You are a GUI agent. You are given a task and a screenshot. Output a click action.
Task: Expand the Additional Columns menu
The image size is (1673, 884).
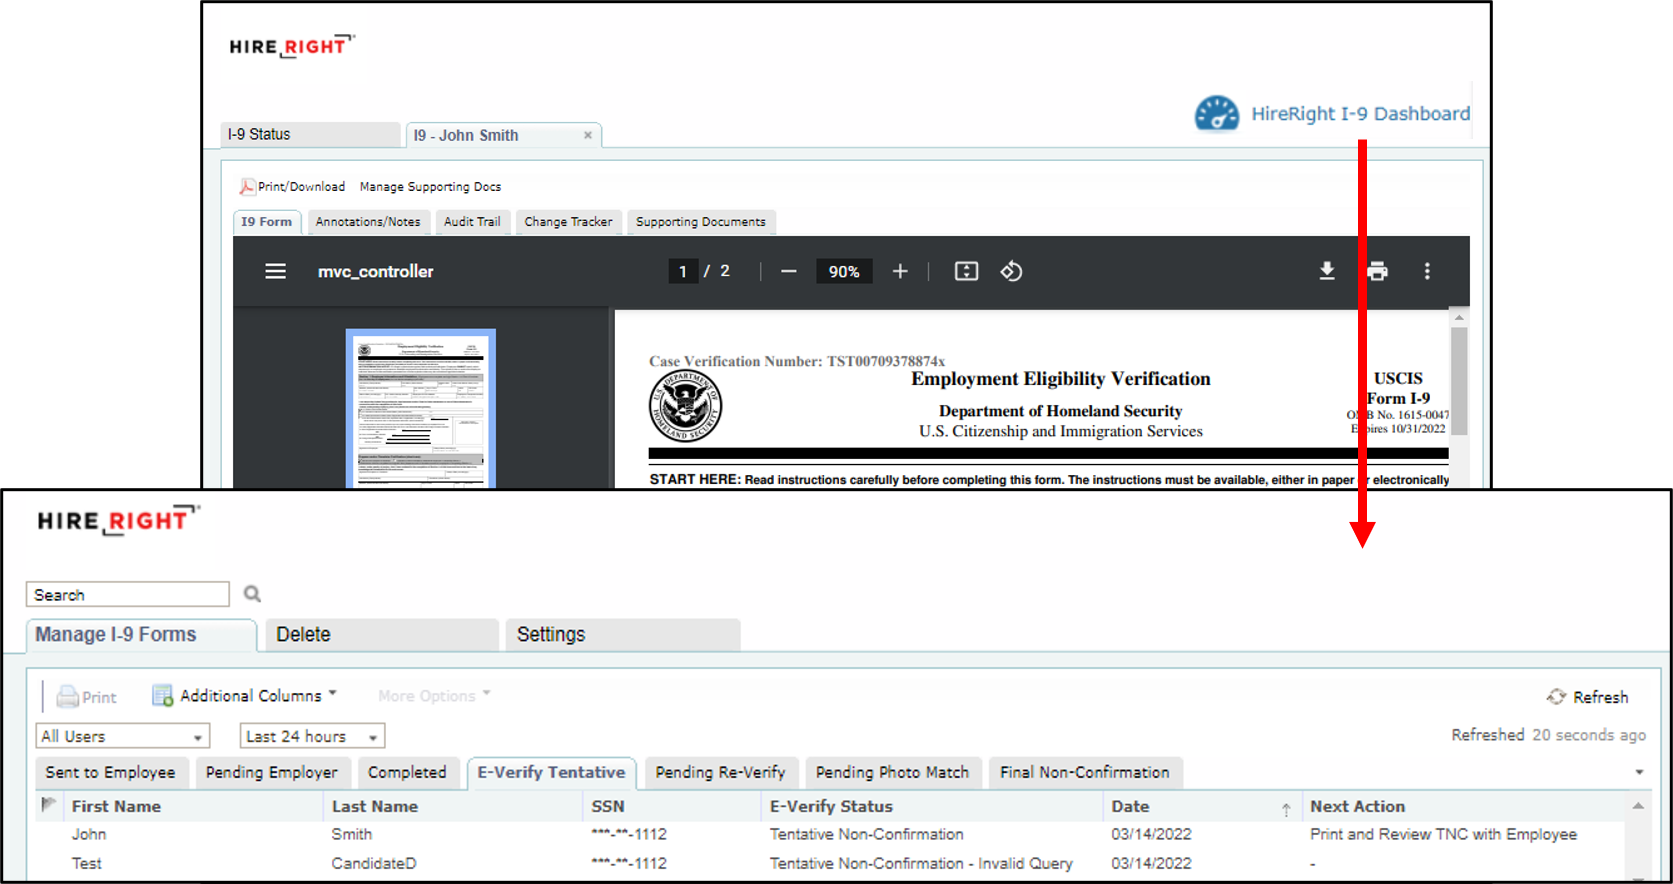[x=245, y=696]
